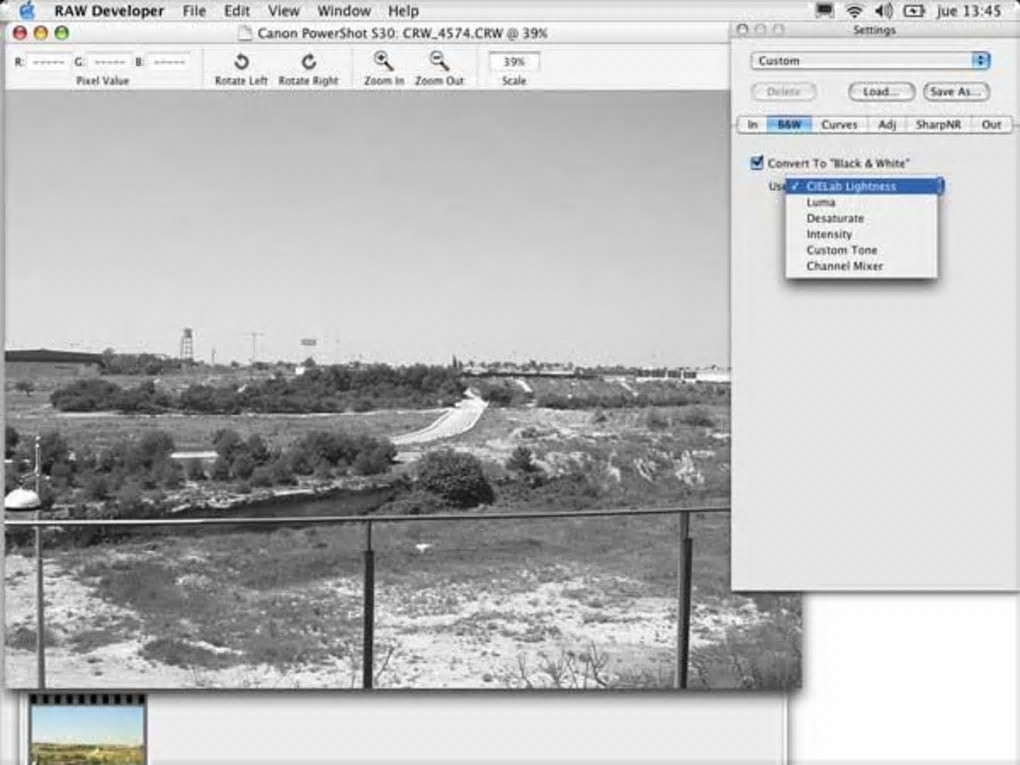This screenshot has width=1020, height=765.
Task: Switch to the Curves tab
Action: coord(839,124)
